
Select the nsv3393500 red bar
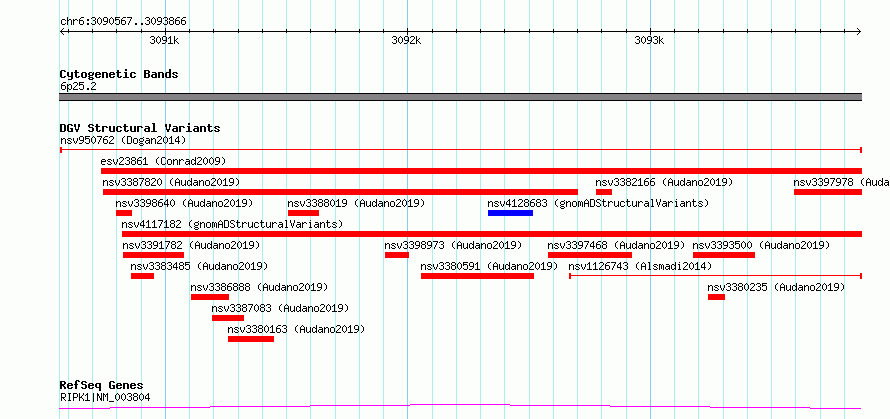[x=724, y=255]
